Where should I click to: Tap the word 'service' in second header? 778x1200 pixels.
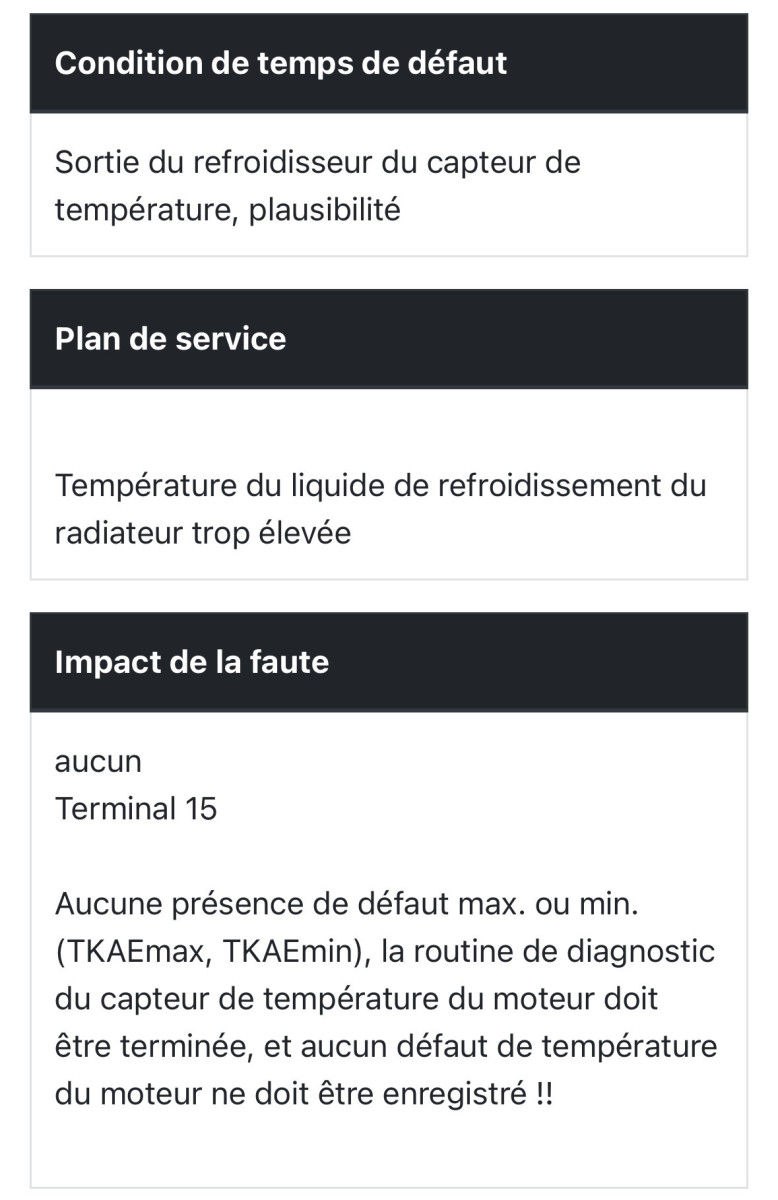point(230,338)
